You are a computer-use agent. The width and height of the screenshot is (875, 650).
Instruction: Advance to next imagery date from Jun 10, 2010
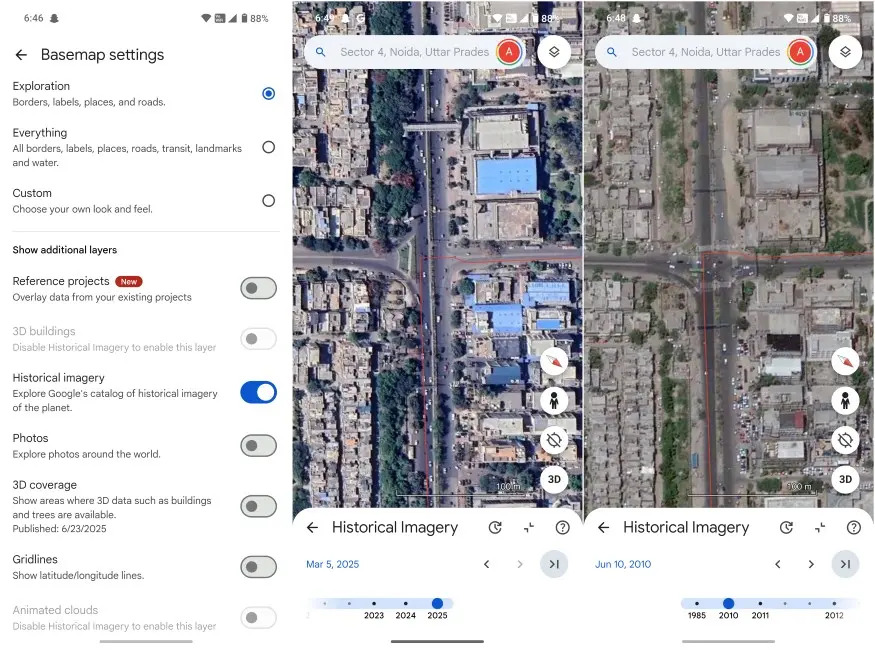coord(811,565)
